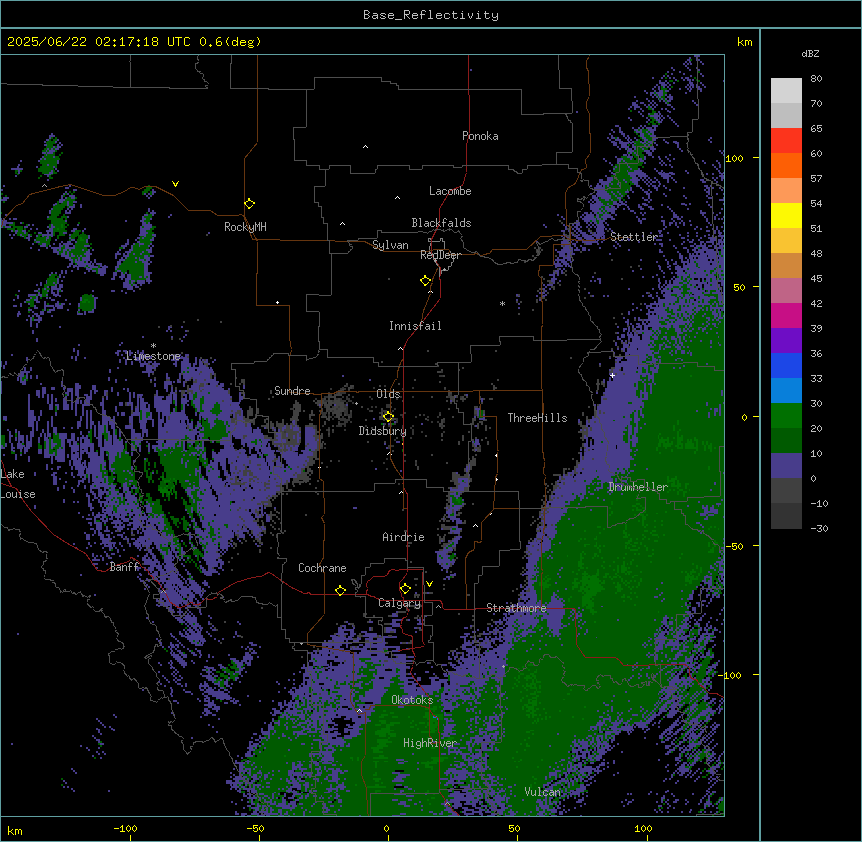
Task: Click the Base_Reflectivity title
Action: tap(431, 15)
